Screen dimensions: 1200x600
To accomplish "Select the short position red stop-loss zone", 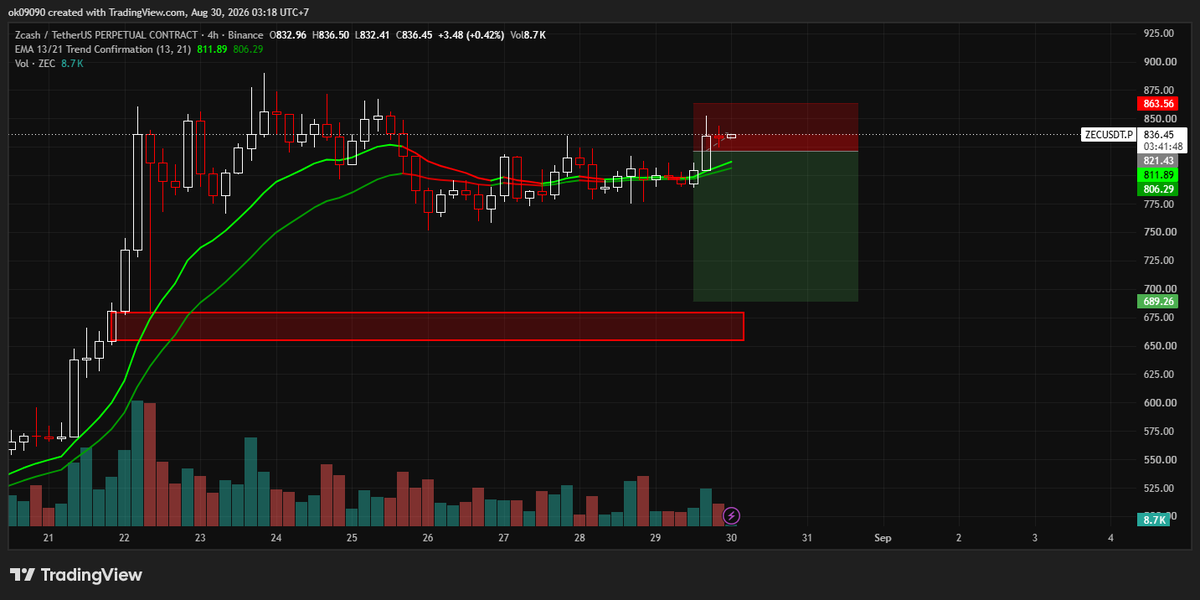I will click(776, 127).
